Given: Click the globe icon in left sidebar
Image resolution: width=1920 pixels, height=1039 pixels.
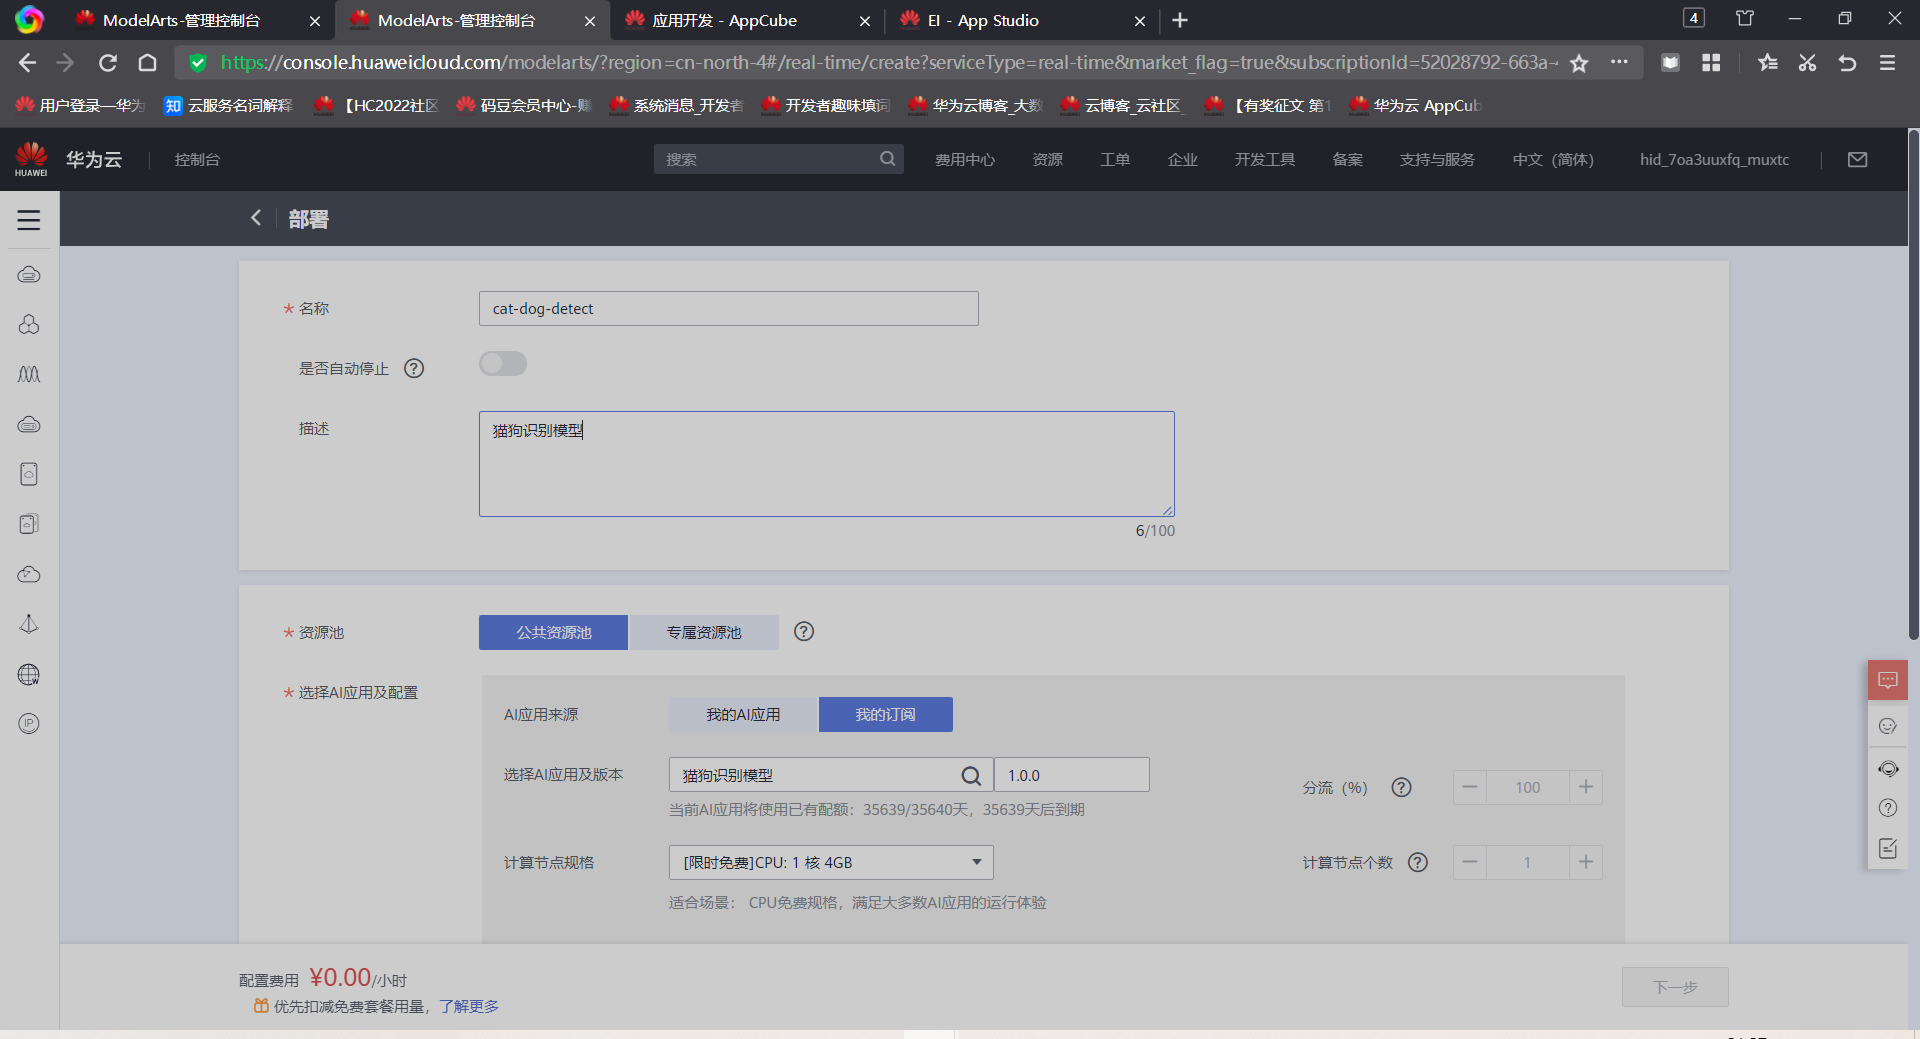Looking at the screenshot, I should click(29, 675).
